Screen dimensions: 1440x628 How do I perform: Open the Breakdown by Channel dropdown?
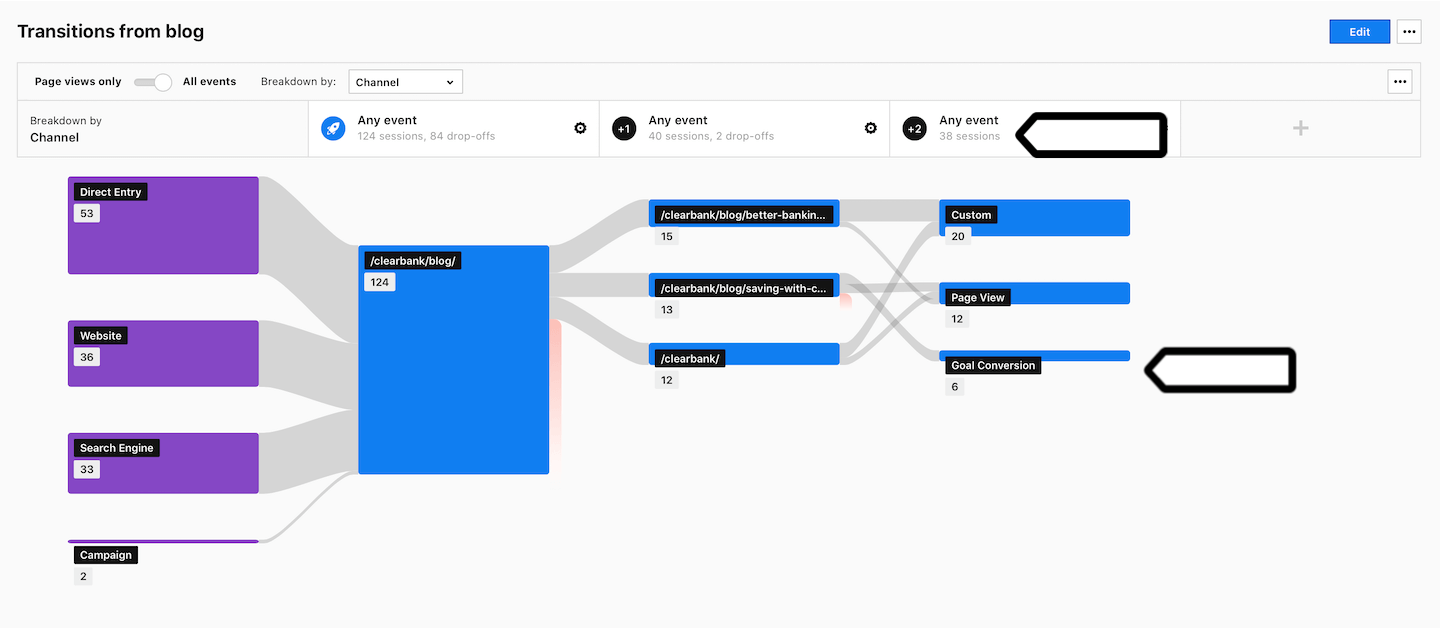[x=405, y=82]
